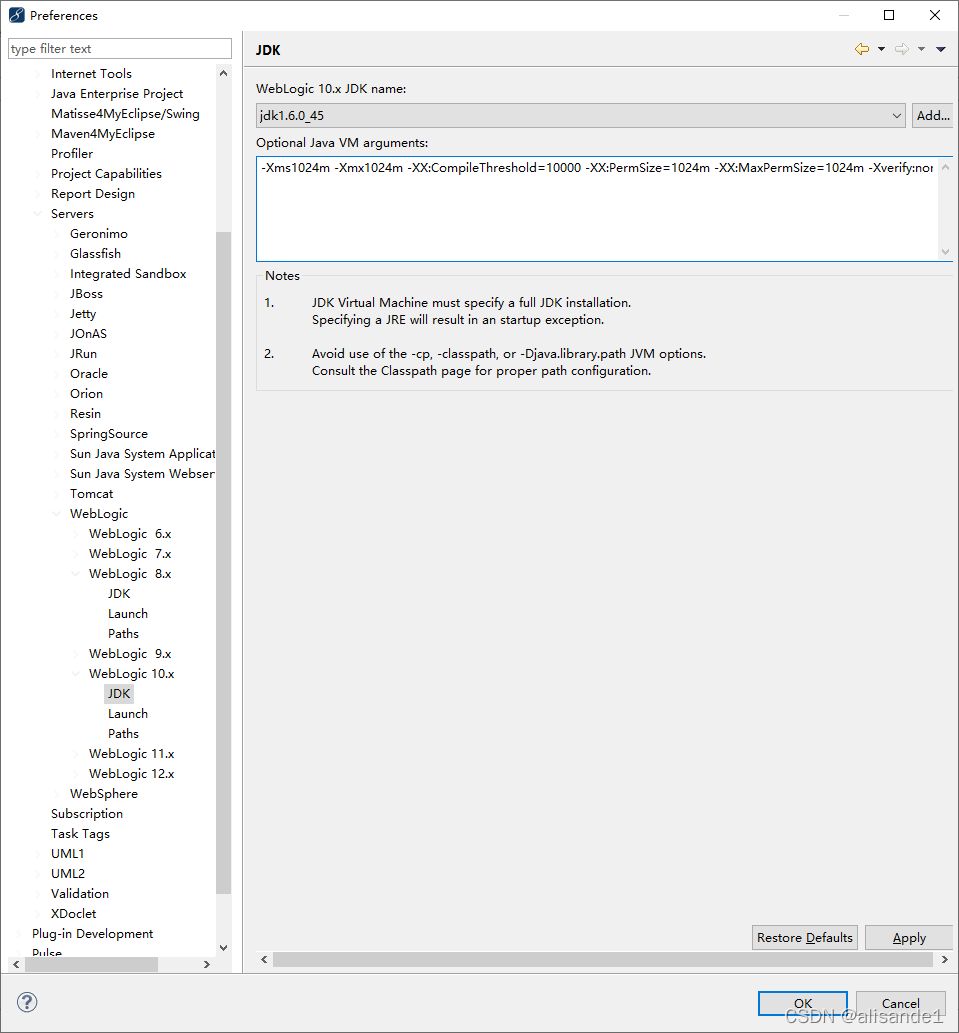Click the Preferences title bar icon
The height and width of the screenshot is (1033, 959).
[x=15, y=15]
